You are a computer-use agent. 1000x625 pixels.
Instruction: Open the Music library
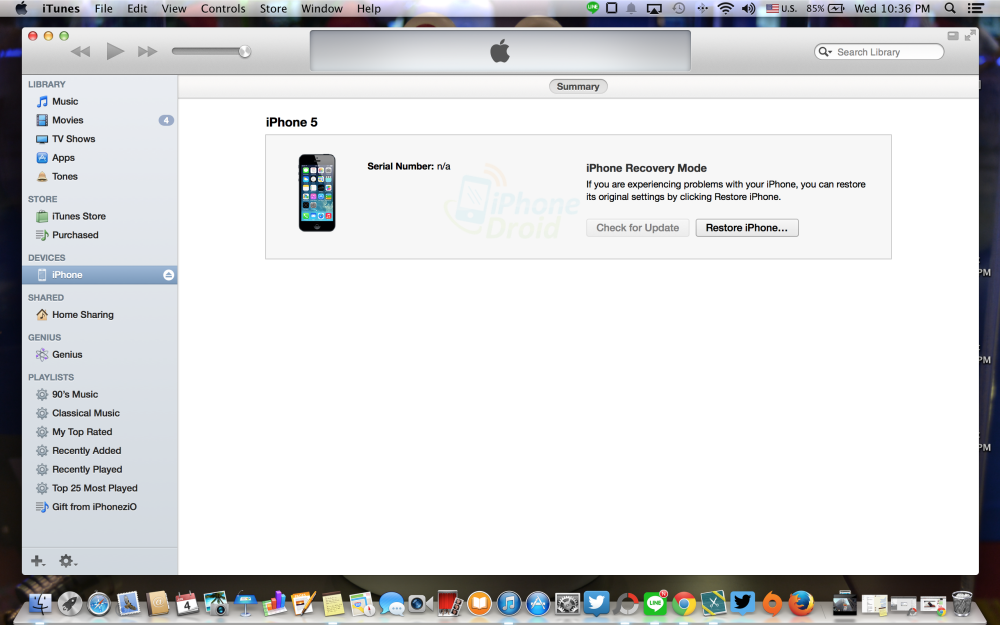point(65,101)
